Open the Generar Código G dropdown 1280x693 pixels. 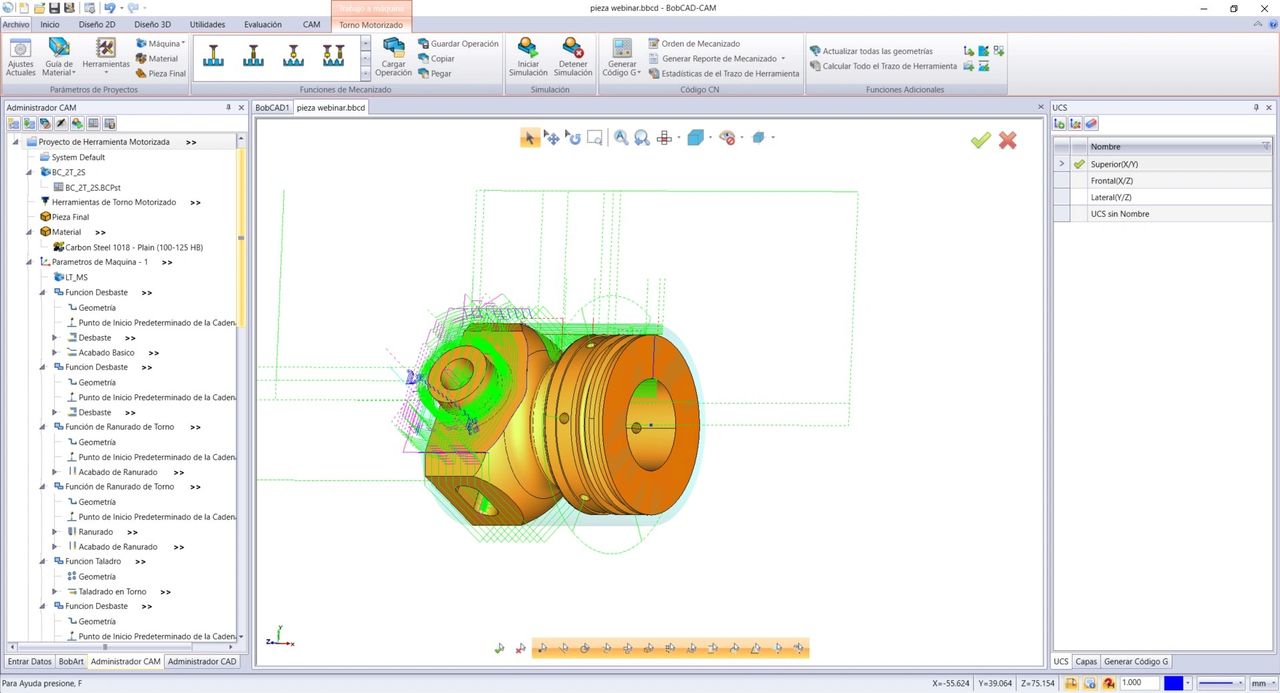[622, 58]
